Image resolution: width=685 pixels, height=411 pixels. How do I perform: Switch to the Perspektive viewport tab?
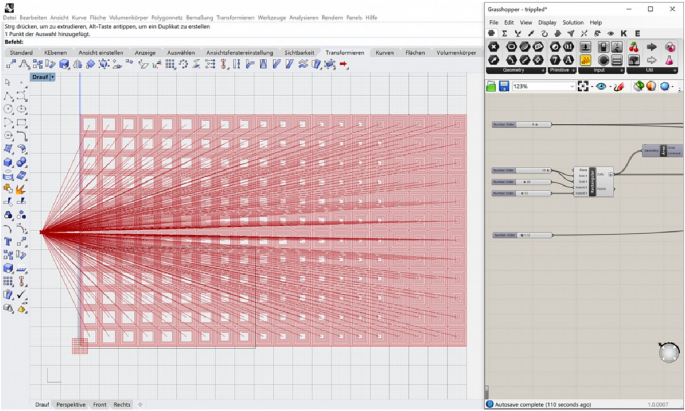tap(71, 404)
